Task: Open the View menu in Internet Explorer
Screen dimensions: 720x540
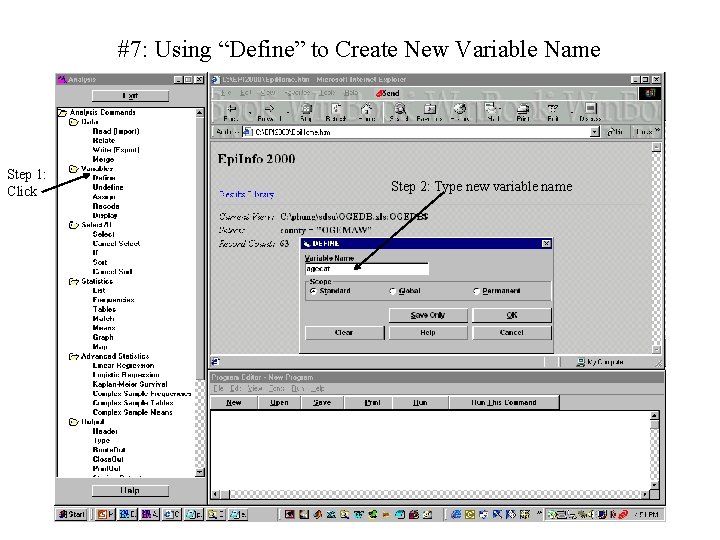Action: click(267, 93)
